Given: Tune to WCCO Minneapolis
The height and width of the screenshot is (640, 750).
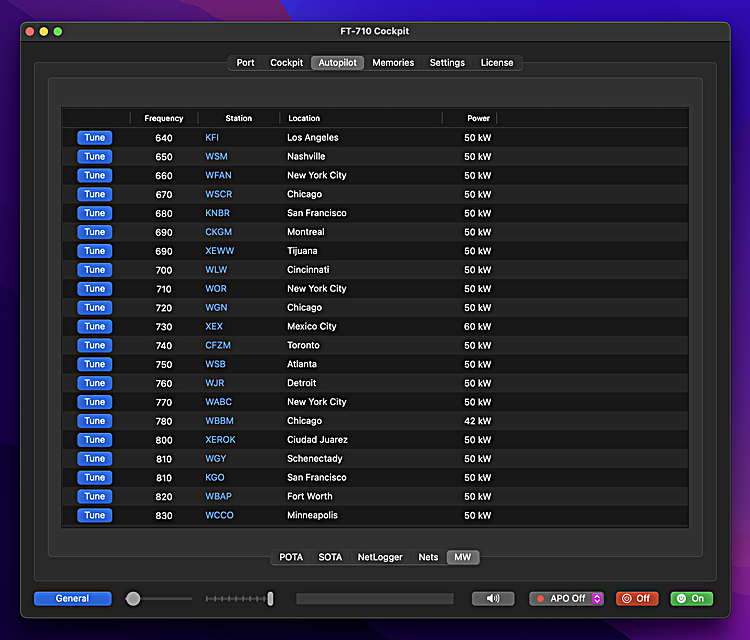Looking at the screenshot, I should click(x=95, y=516).
